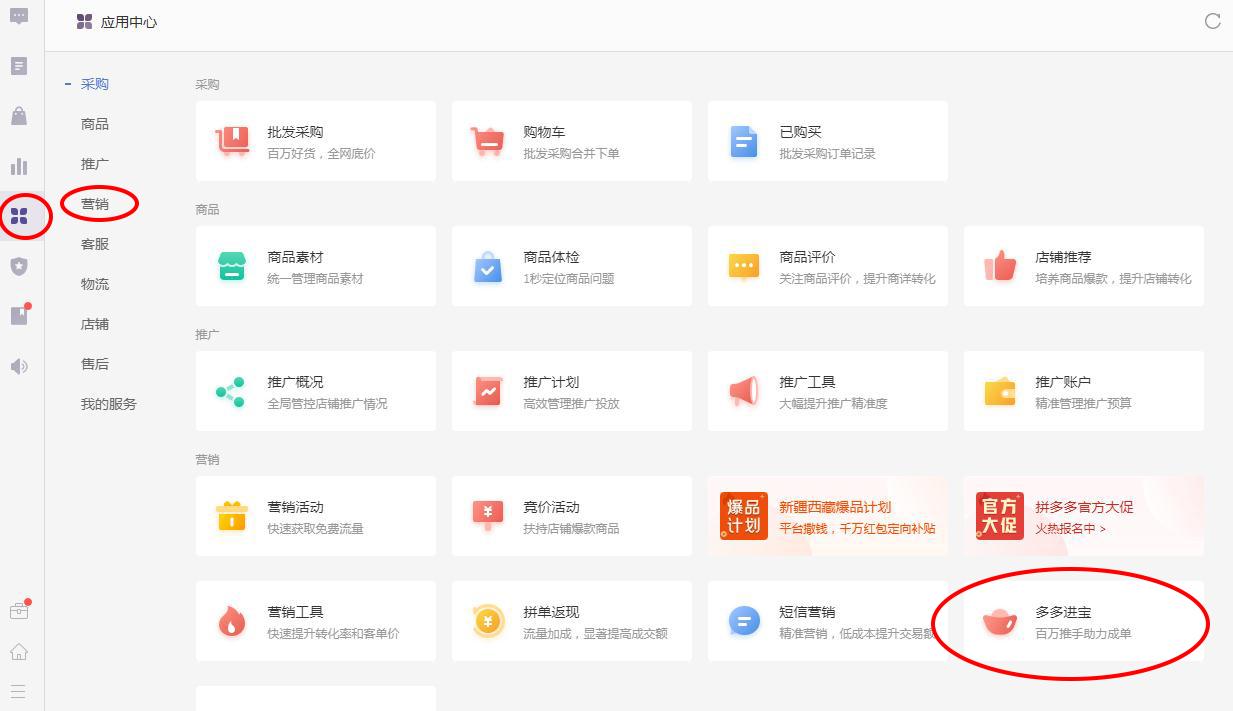Open the orders document sidebar icon

click(x=19, y=66)
